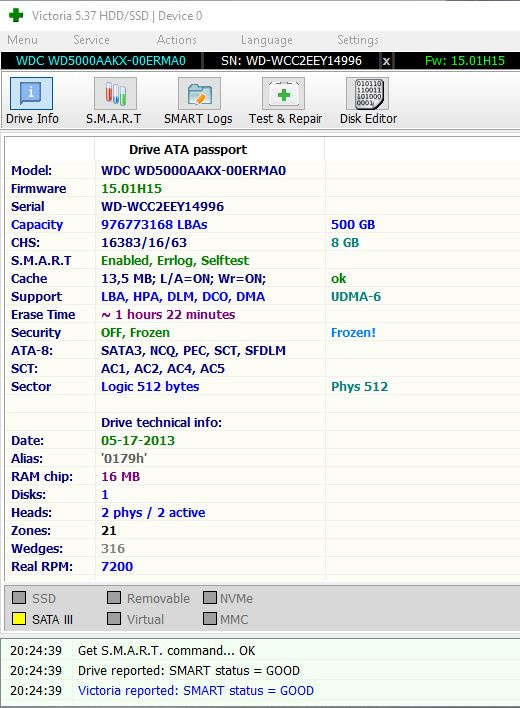Select the Capacity value 976773168 LBAs

[x=154, y=225]
